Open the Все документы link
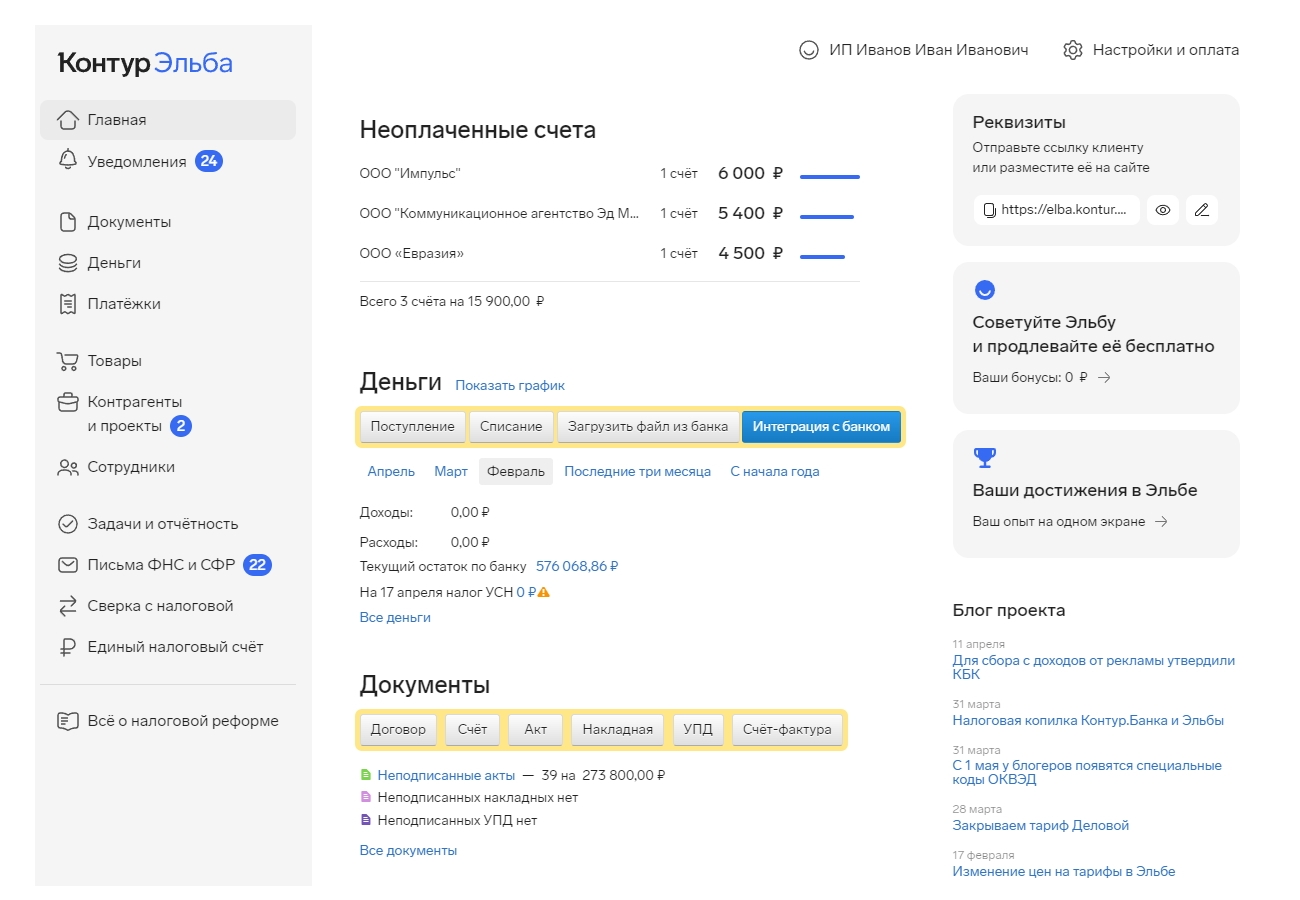The image size is (1300, 900). (x=408, y=851)
